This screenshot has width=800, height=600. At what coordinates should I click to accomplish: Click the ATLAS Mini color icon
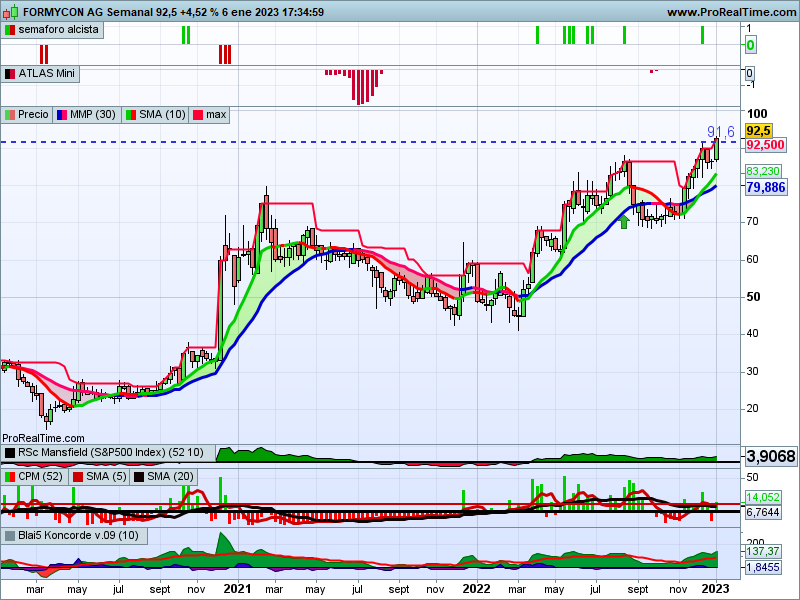tap(10, 74)
